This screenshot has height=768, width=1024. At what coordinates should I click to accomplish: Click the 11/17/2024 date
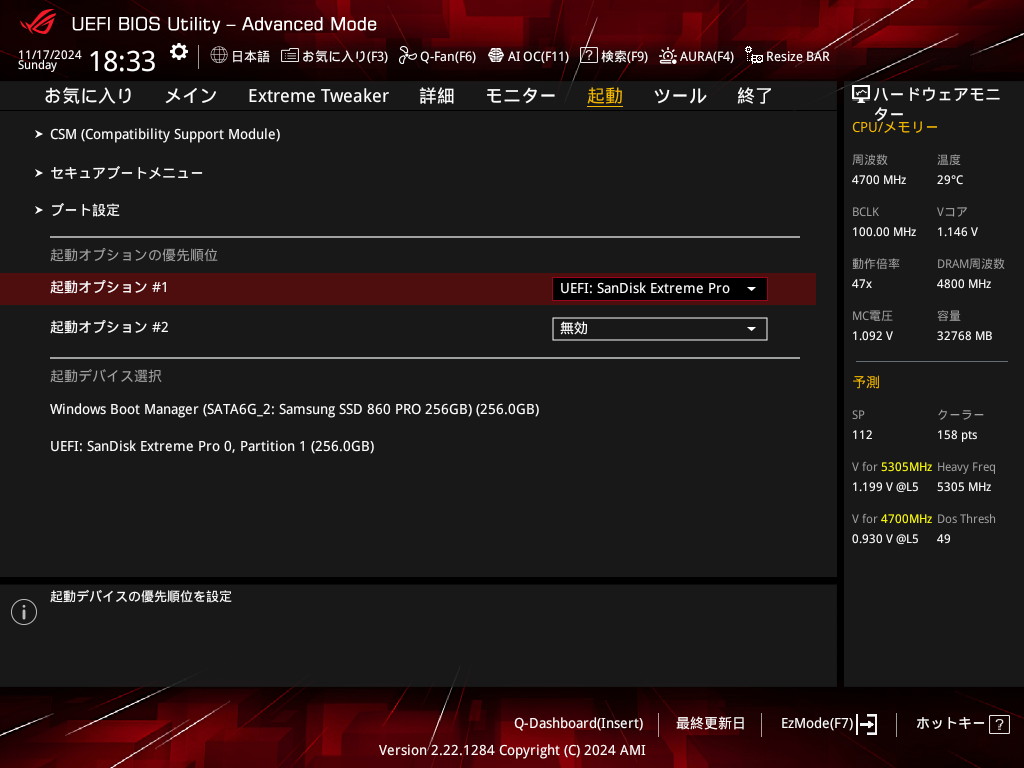(x=50, y=54)
